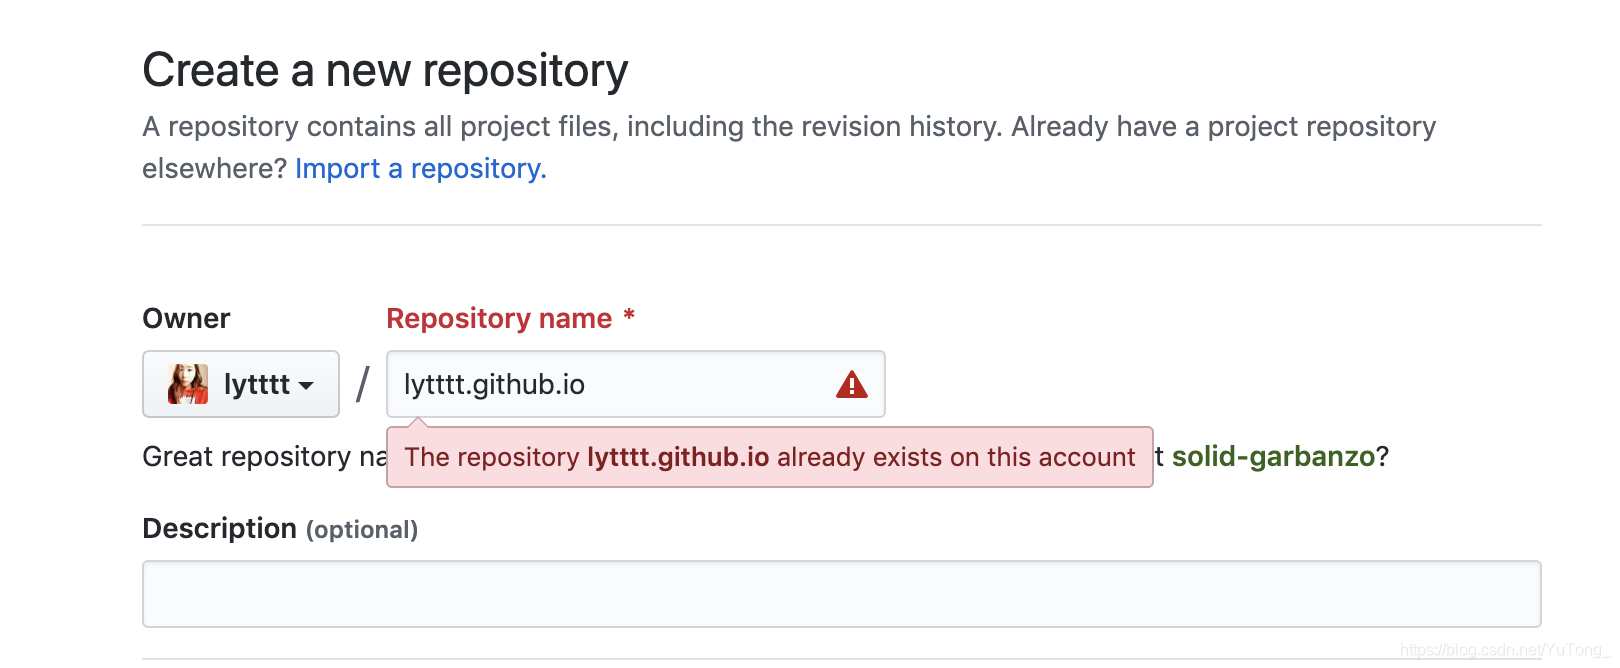Viewport: 1620px width, 668px height.
Task: Click the error tooltip's pointer arrow tip
Action: [419, 423]
